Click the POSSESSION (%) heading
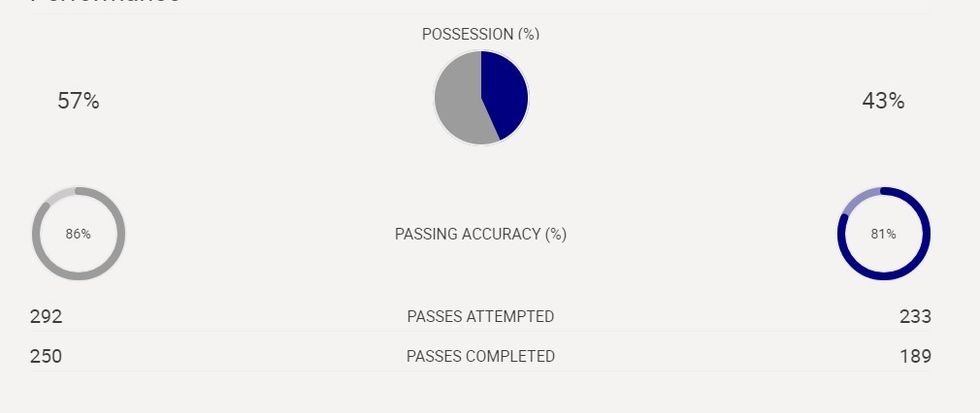The image size is (980, 413). coord(480,34)
